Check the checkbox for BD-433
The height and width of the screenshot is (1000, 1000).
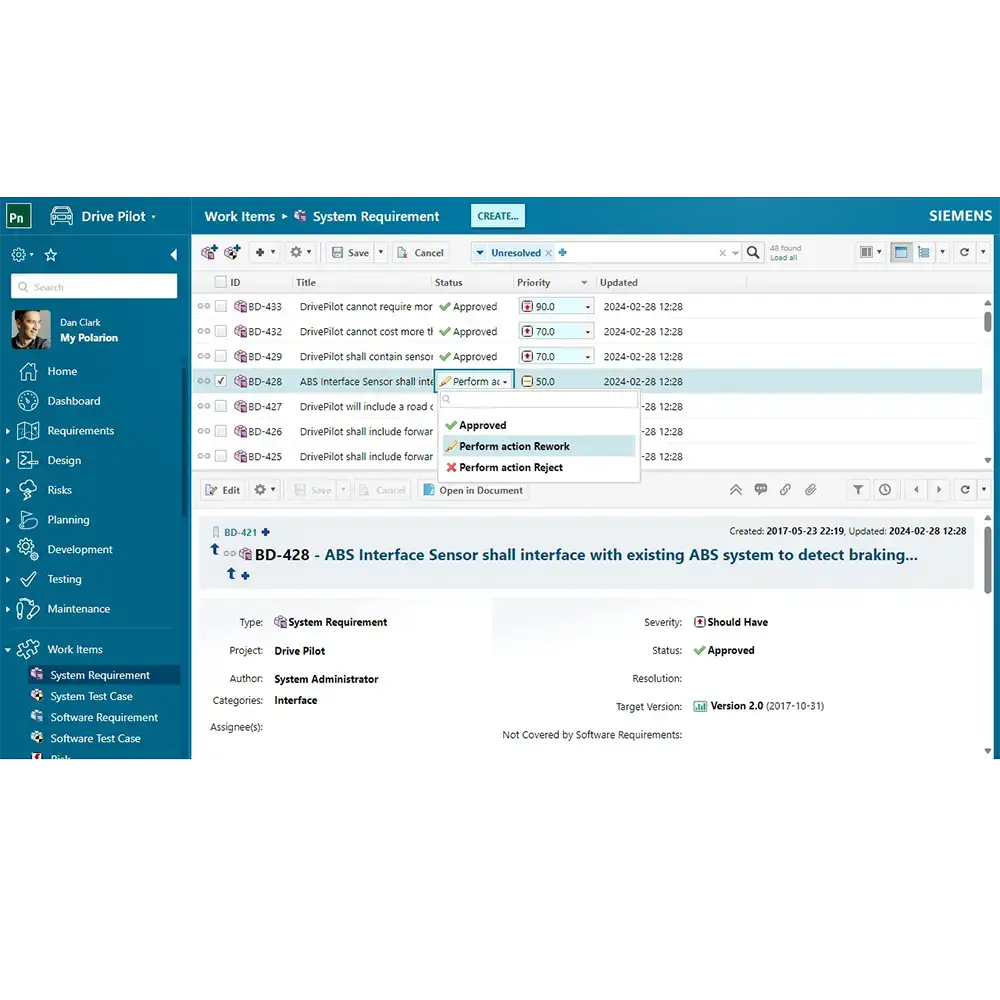pos(221,307)
